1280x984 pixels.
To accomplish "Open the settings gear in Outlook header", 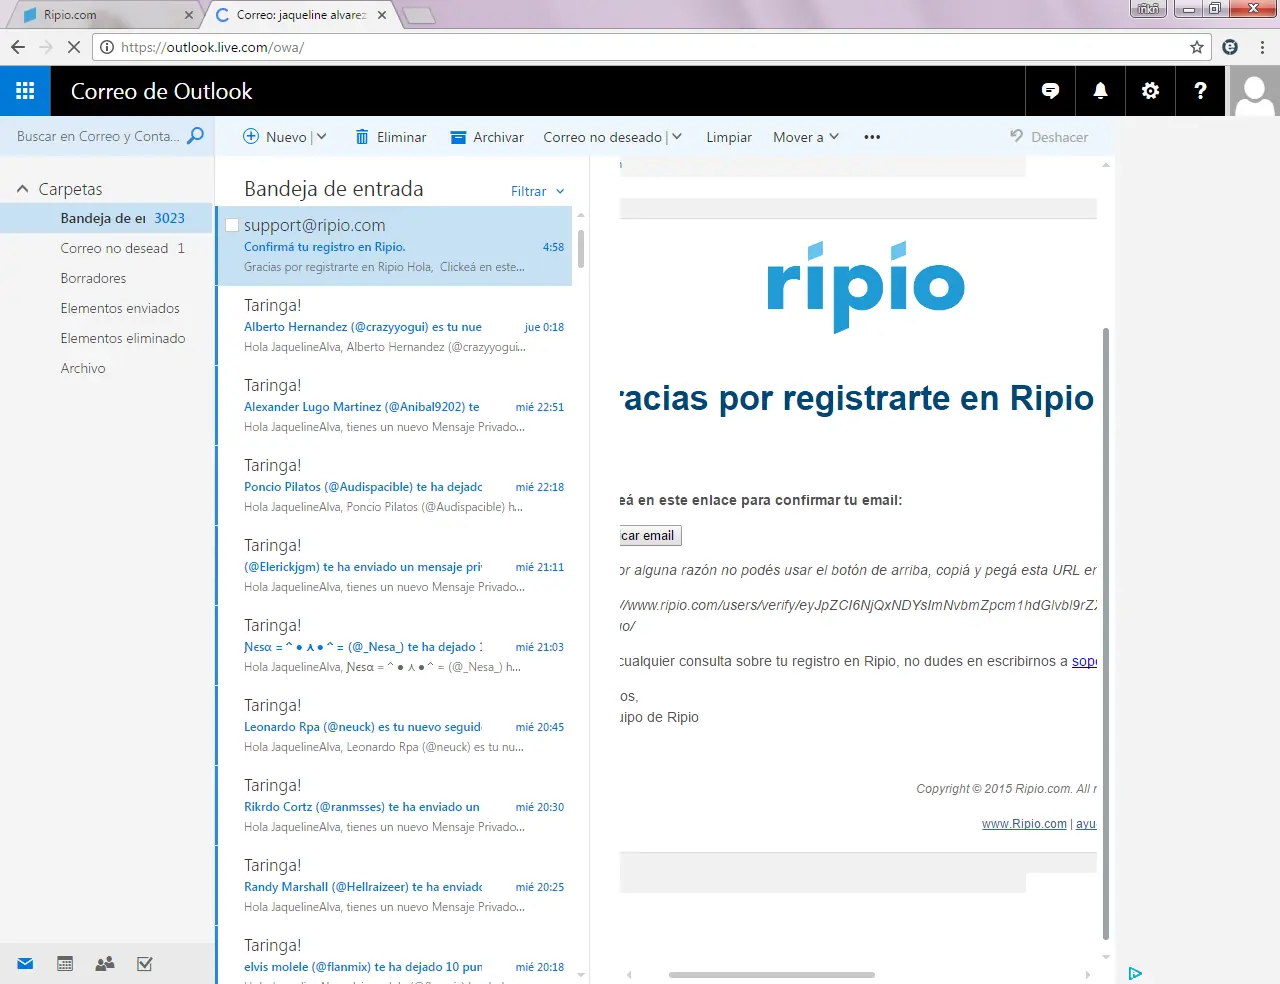I will pyautogui.click(x=1150, y=91).
